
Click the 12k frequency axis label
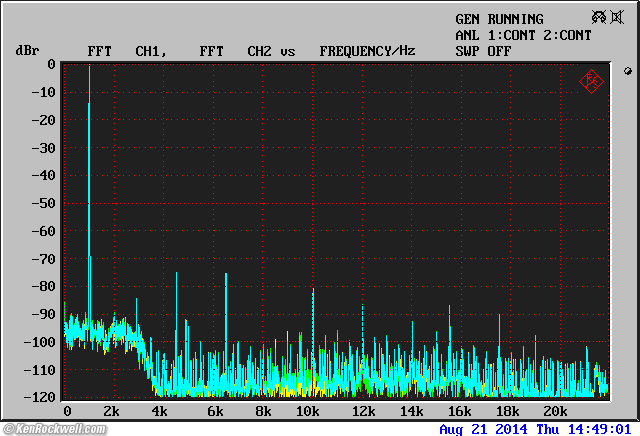[364, 411]
